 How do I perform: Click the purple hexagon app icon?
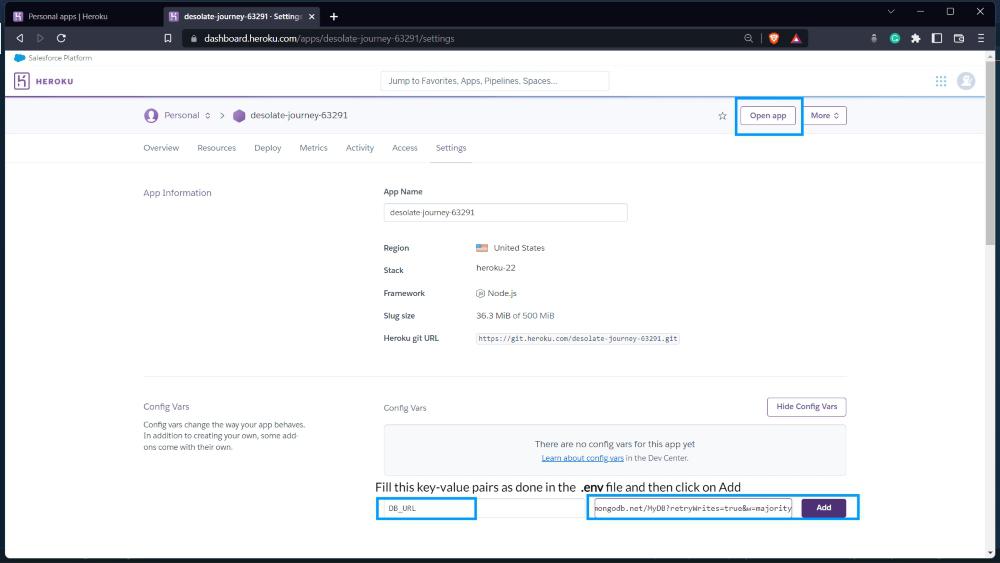click(239, 115)
